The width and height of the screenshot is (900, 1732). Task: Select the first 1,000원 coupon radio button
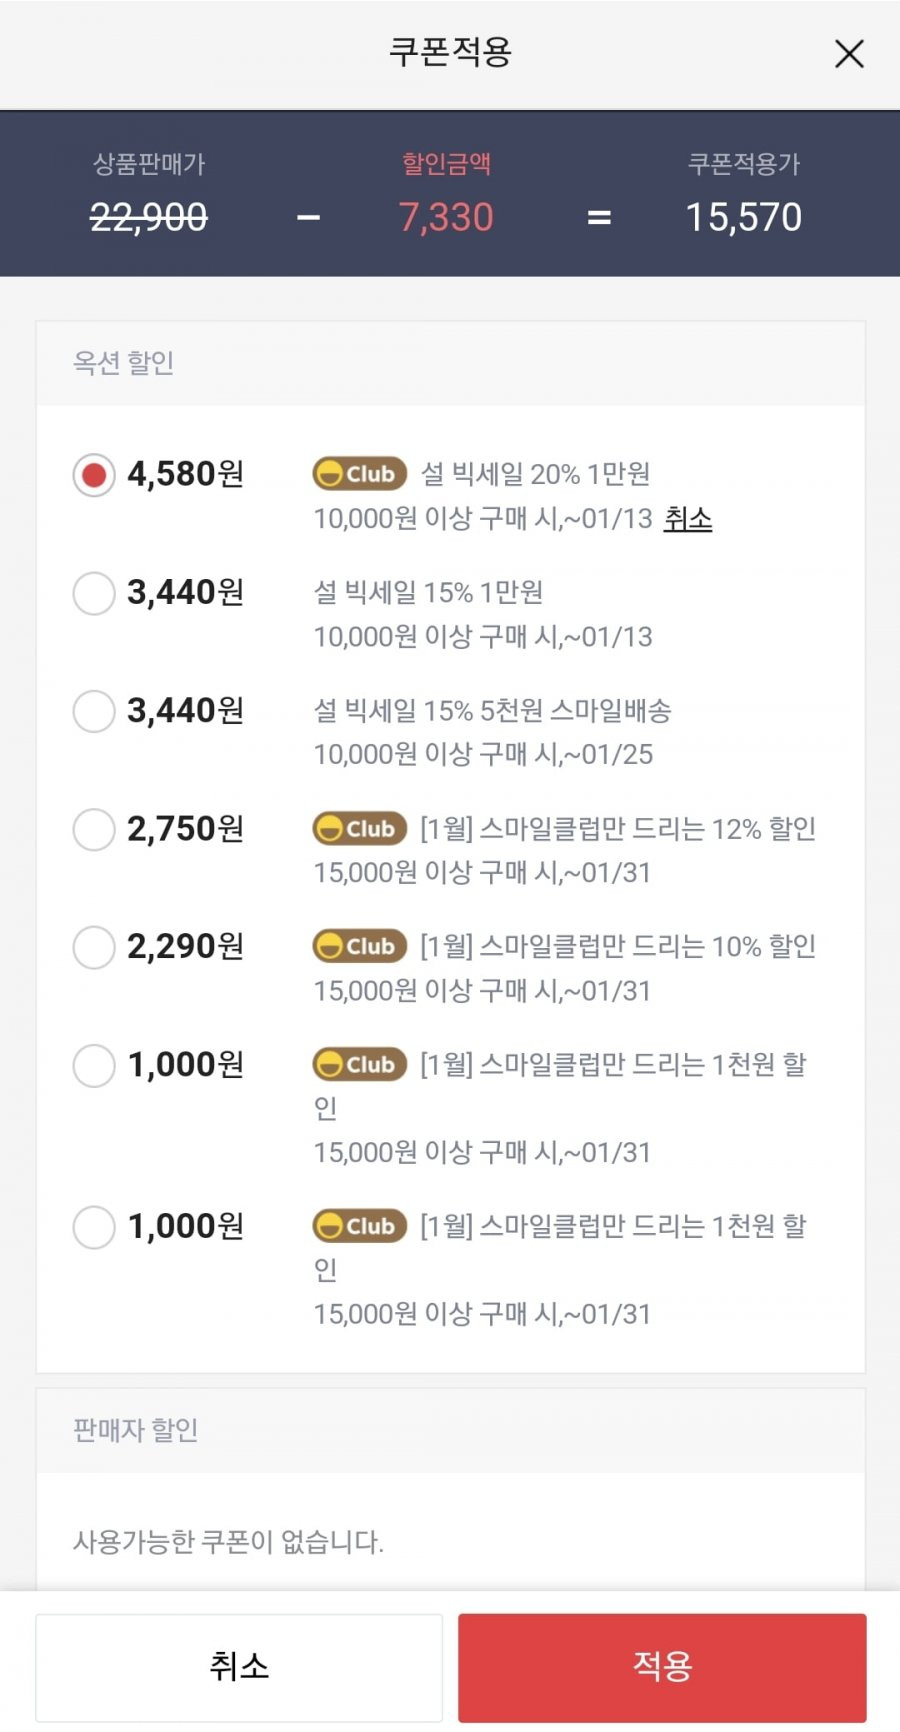tap(94, 1065)
